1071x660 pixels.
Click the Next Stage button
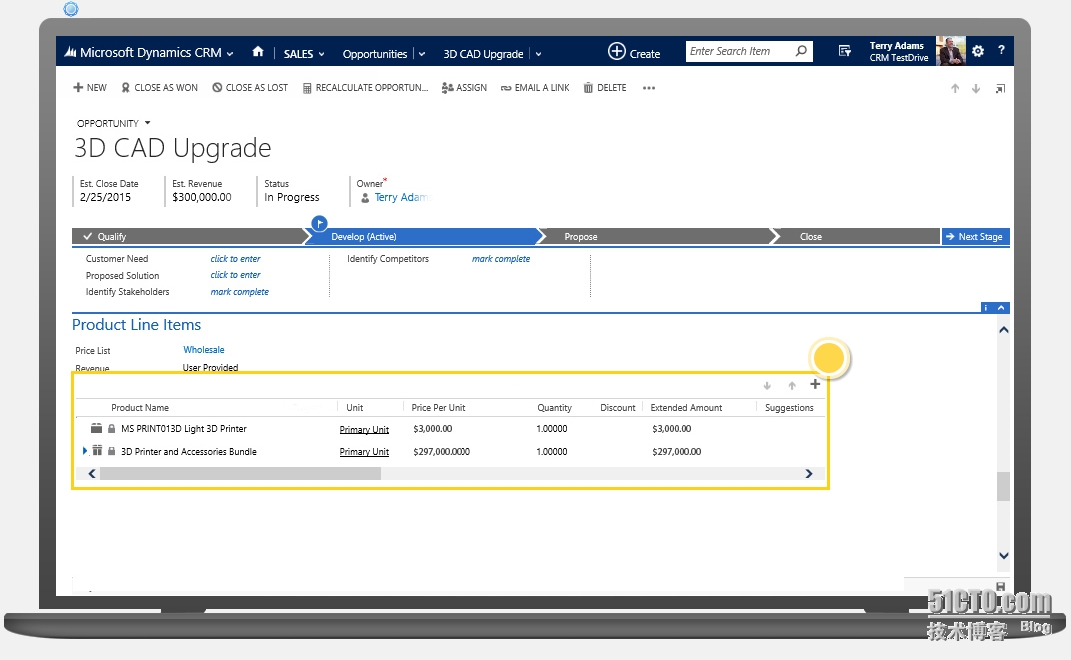coord(975,236)
